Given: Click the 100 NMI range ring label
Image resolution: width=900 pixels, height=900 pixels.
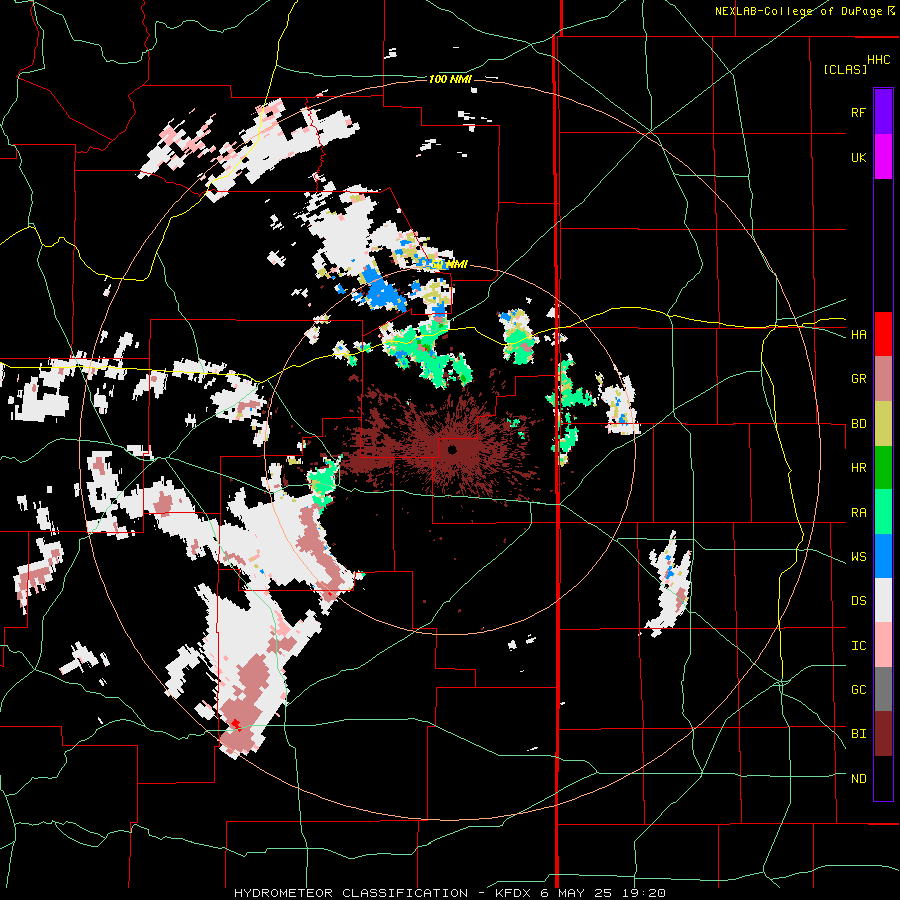Looking at the screenshot, I should (x=450, y=79).
